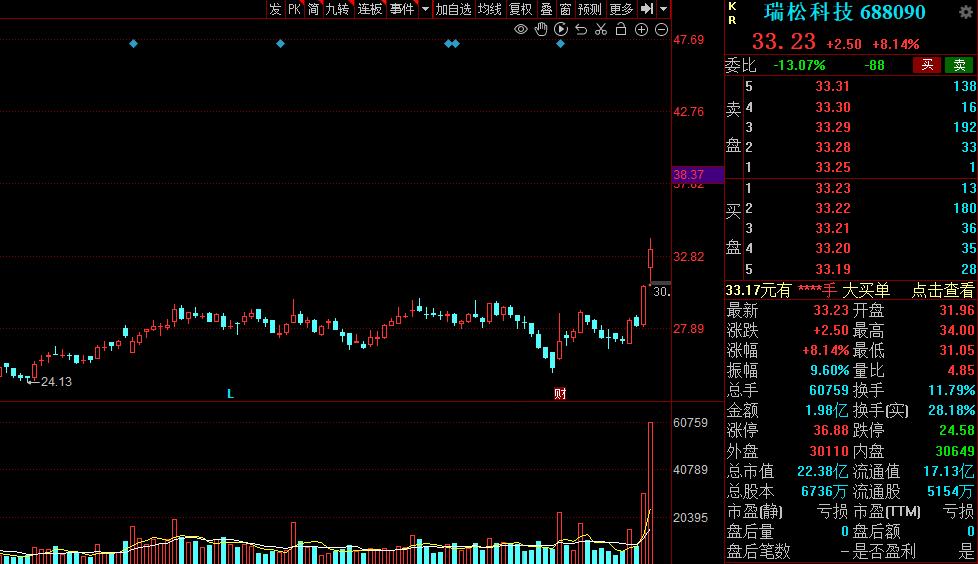Click the 点击查看 link
The width and height of the screenshot is (978, 564).
tap(942, 290)
